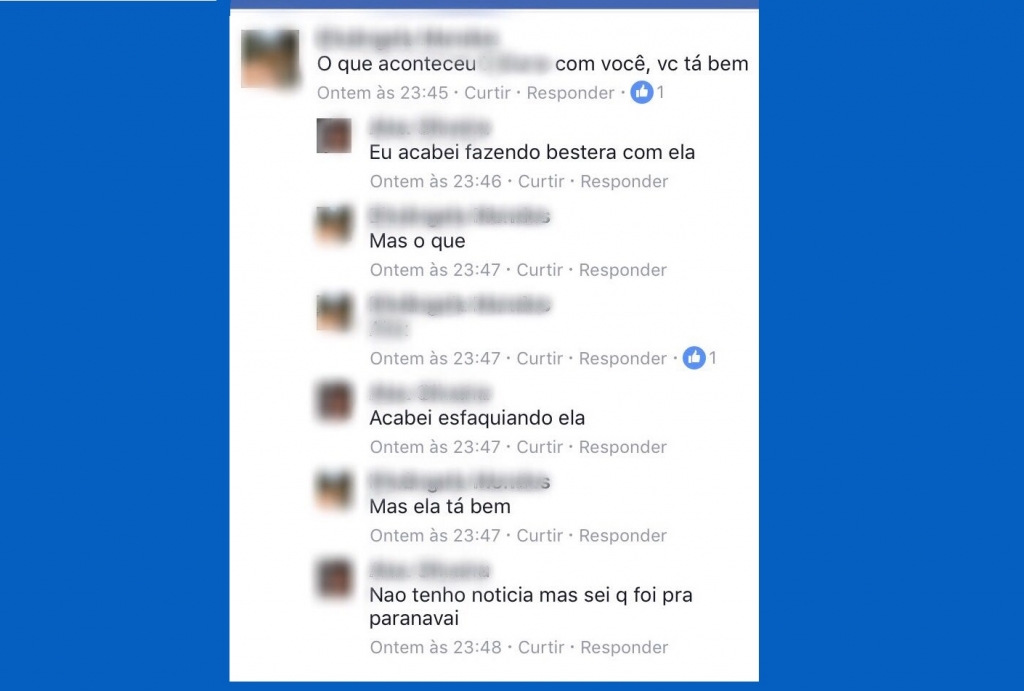Screen dimensions: 1024x691
Task: Click the blurred author name above 'Mas ela tá bem'
Action: [x=460, y=481]
